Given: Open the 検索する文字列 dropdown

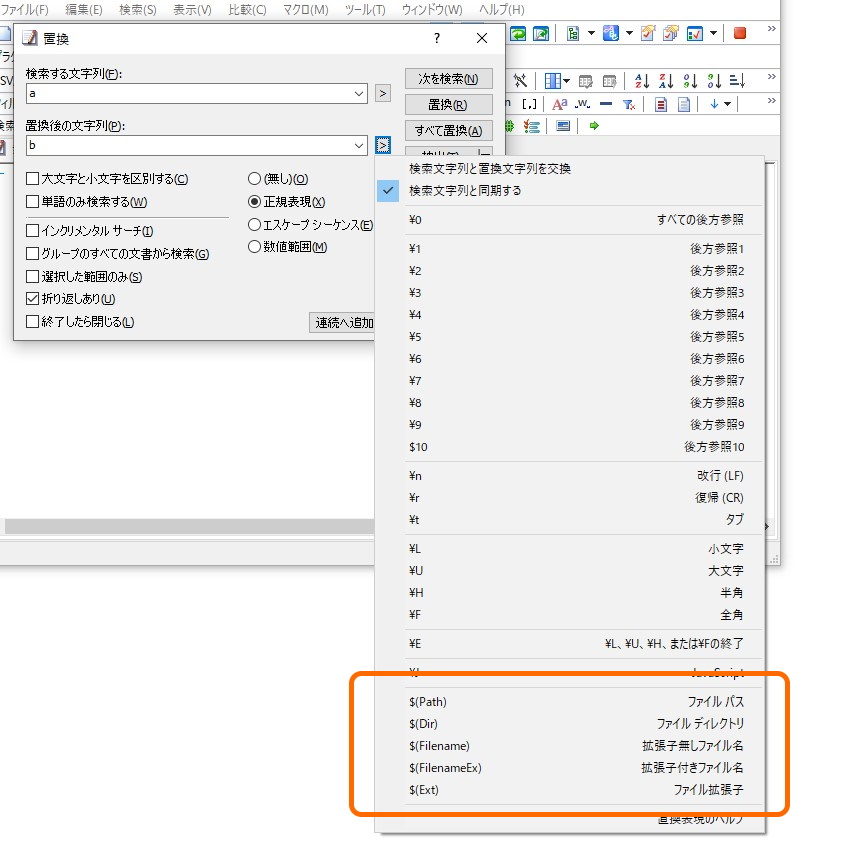Looking at the screenshot, I should (360, 92).
